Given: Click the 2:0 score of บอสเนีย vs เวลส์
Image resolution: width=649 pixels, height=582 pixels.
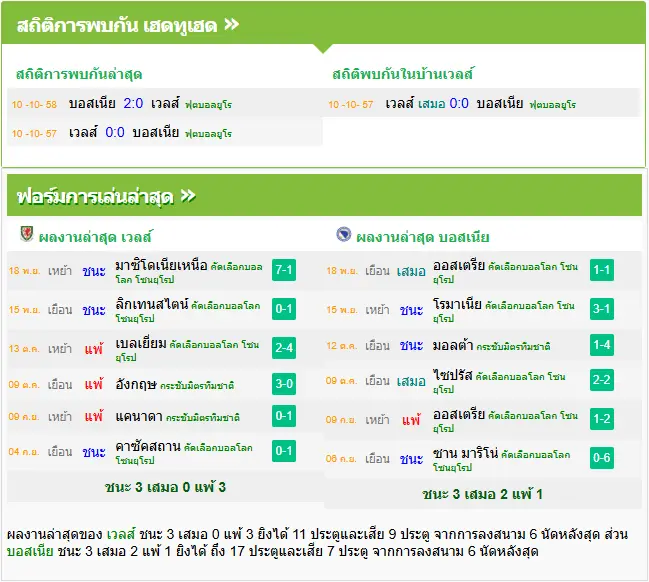Looking at the screenshot, I should coord(133,103).
